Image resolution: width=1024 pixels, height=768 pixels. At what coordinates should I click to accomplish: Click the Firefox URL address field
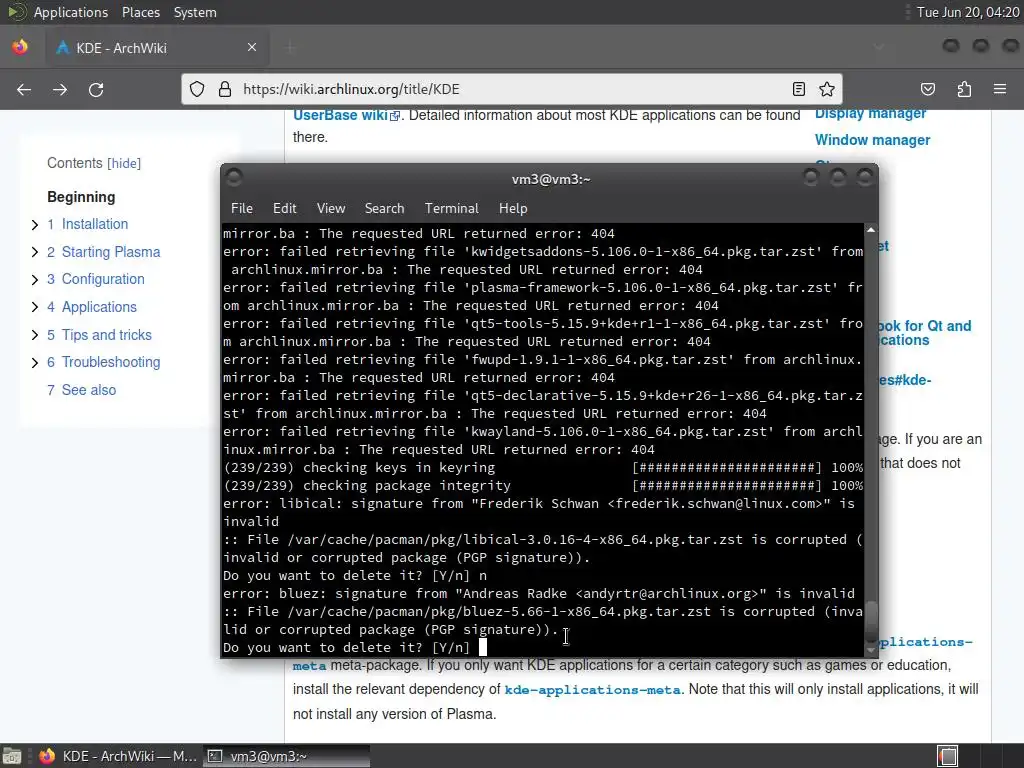[x=513, y=89]
